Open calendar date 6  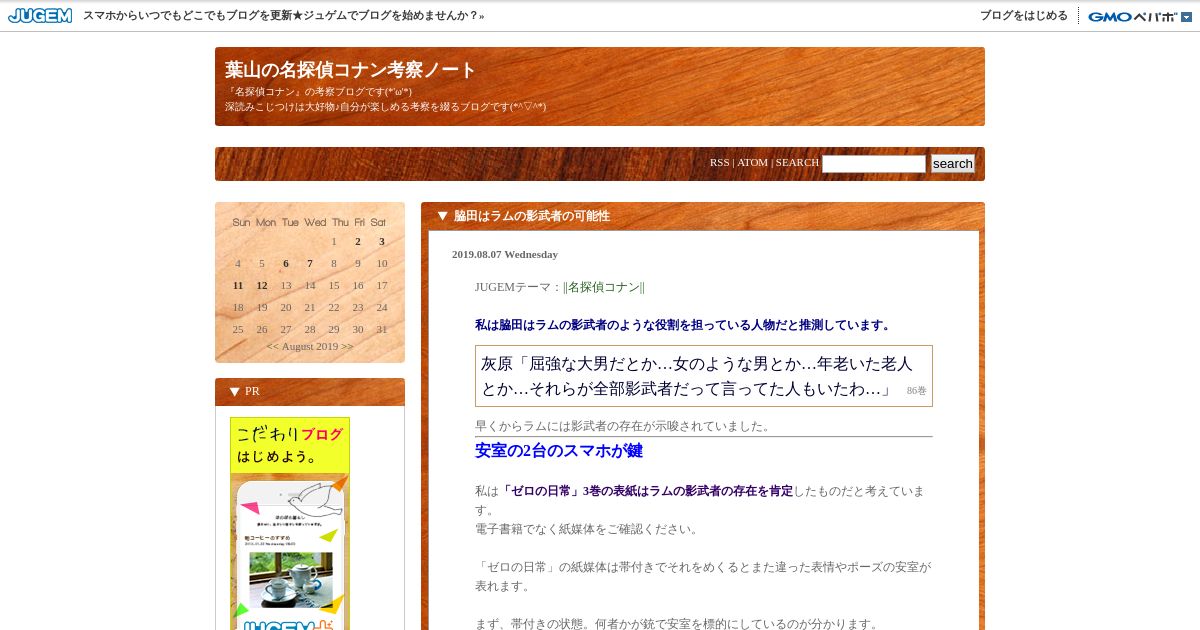286,263
